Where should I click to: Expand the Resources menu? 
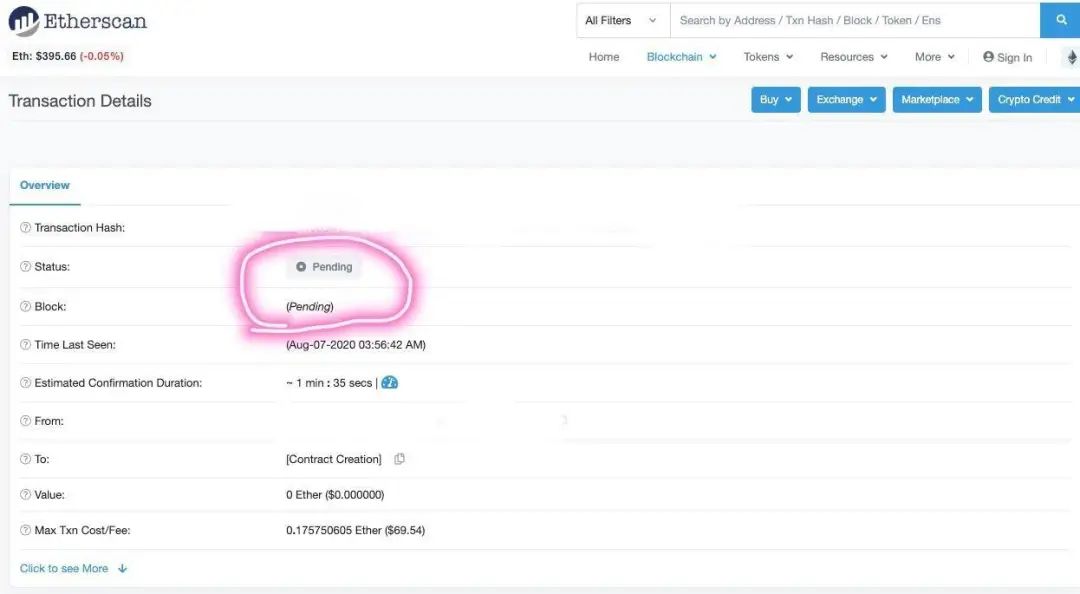853,57
